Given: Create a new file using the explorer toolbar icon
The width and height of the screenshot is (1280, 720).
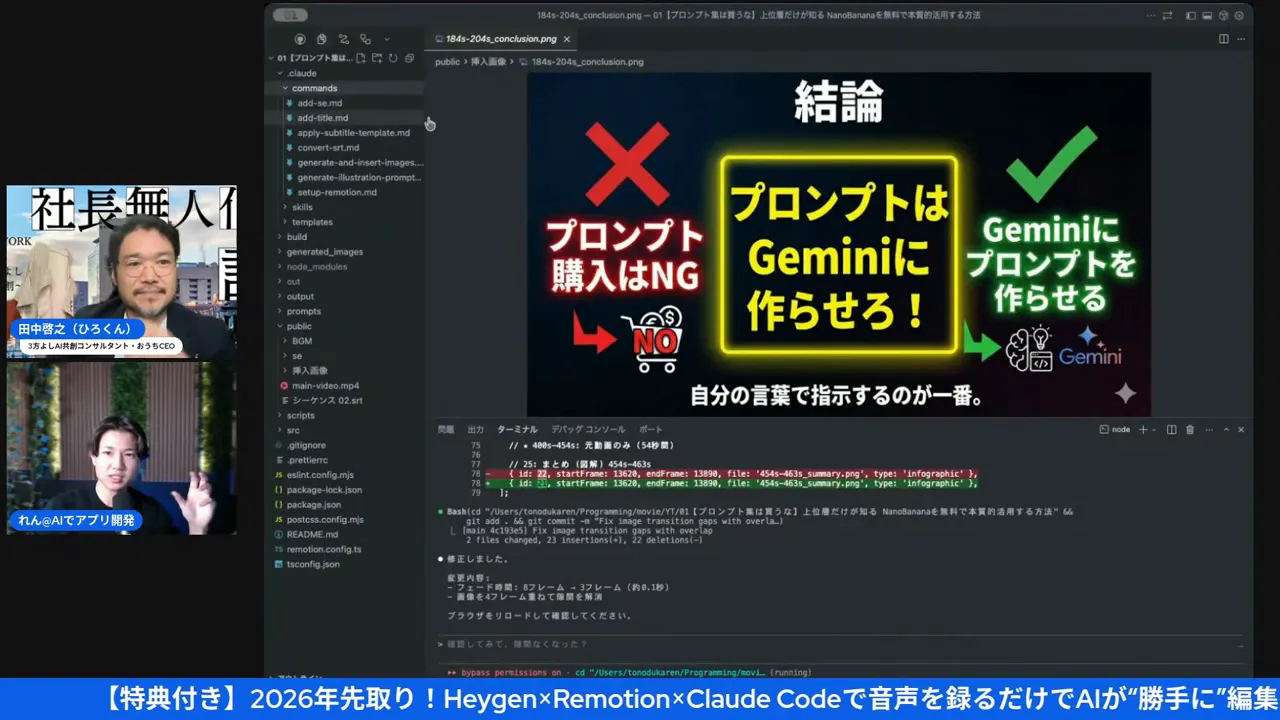Looking at the screenshot, I should tap(361, 58).
